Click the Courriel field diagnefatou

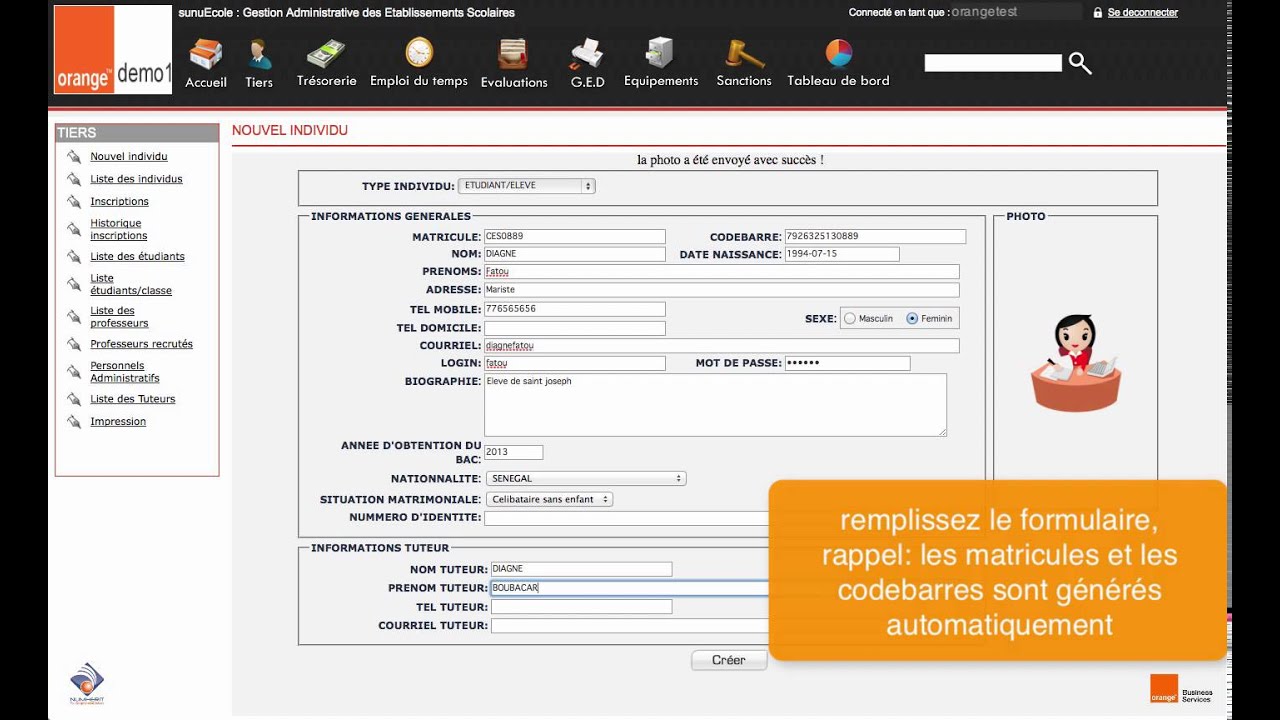[x=721, y=346]
